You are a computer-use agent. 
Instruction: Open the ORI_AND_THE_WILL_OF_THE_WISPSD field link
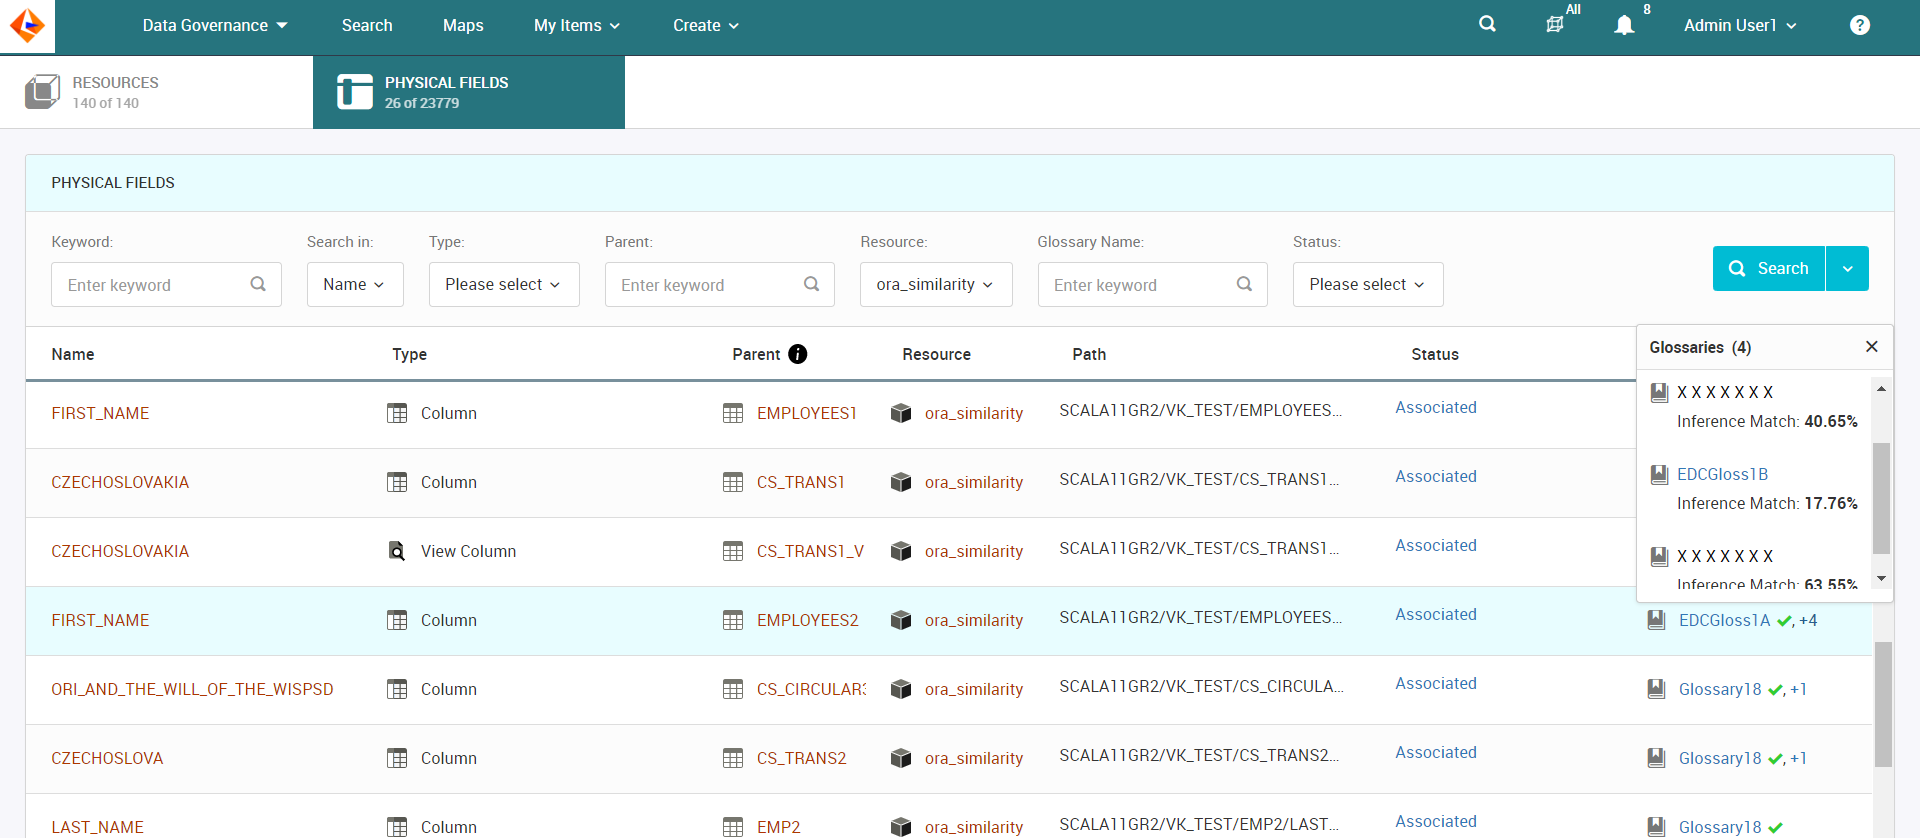pos(192,689)
